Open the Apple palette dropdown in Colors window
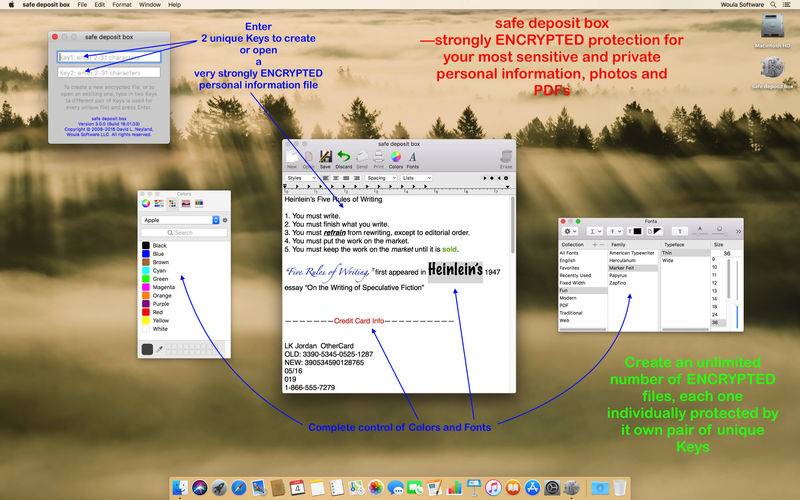Viewport: 800px width, 500px height. [x=181, y=220]
